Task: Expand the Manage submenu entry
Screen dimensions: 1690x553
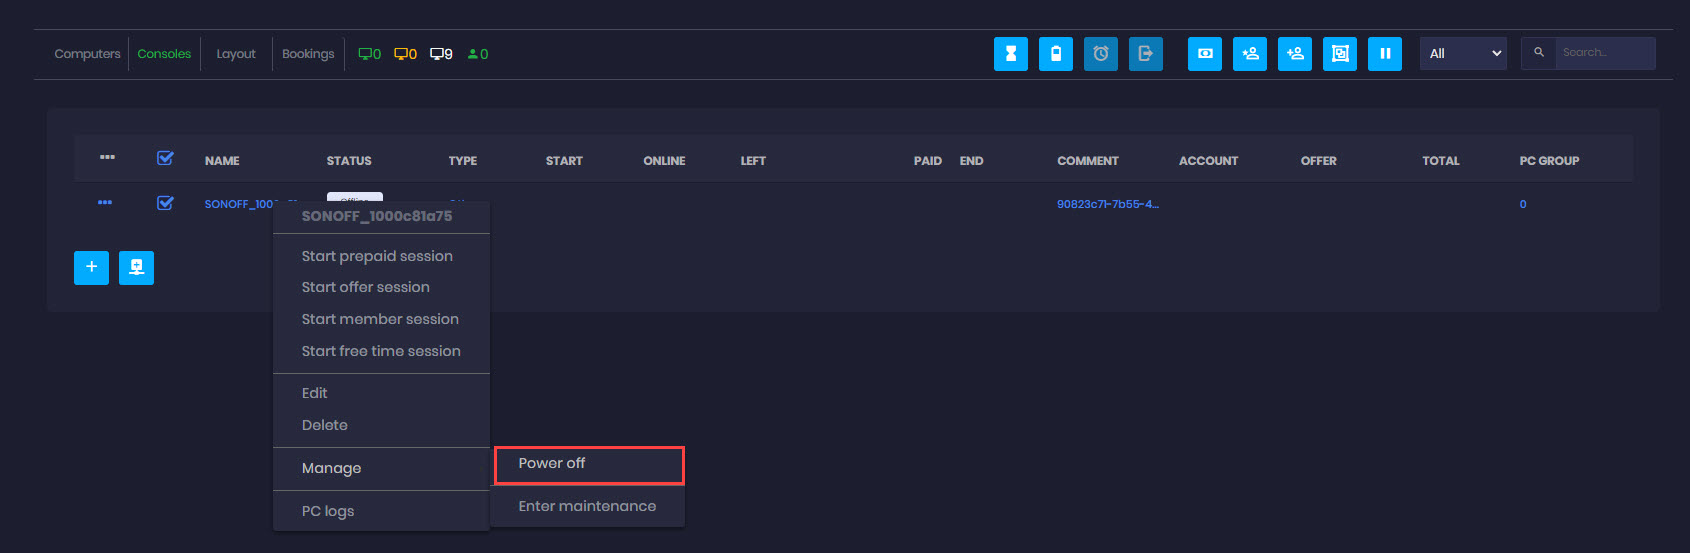Action: pos(332,468)
